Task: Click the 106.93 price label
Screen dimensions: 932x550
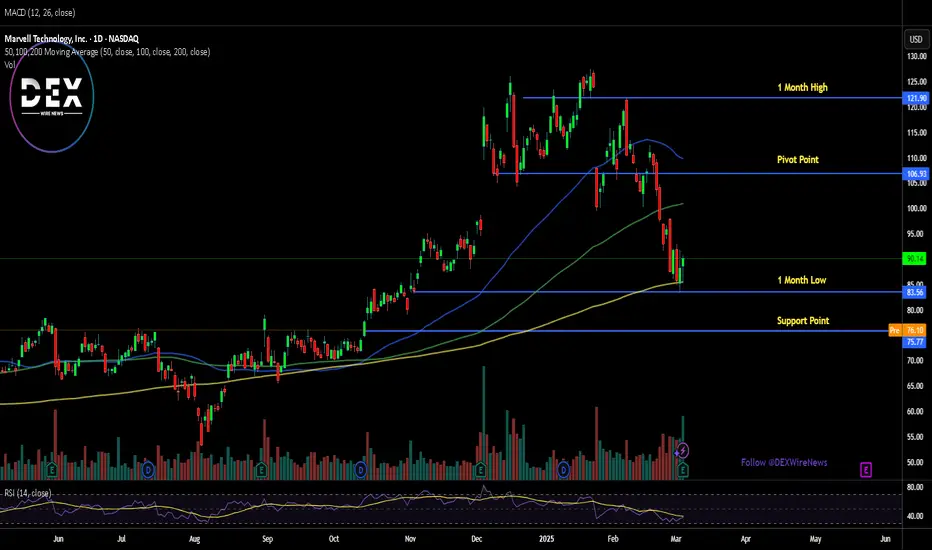Action: pos(916,174)
